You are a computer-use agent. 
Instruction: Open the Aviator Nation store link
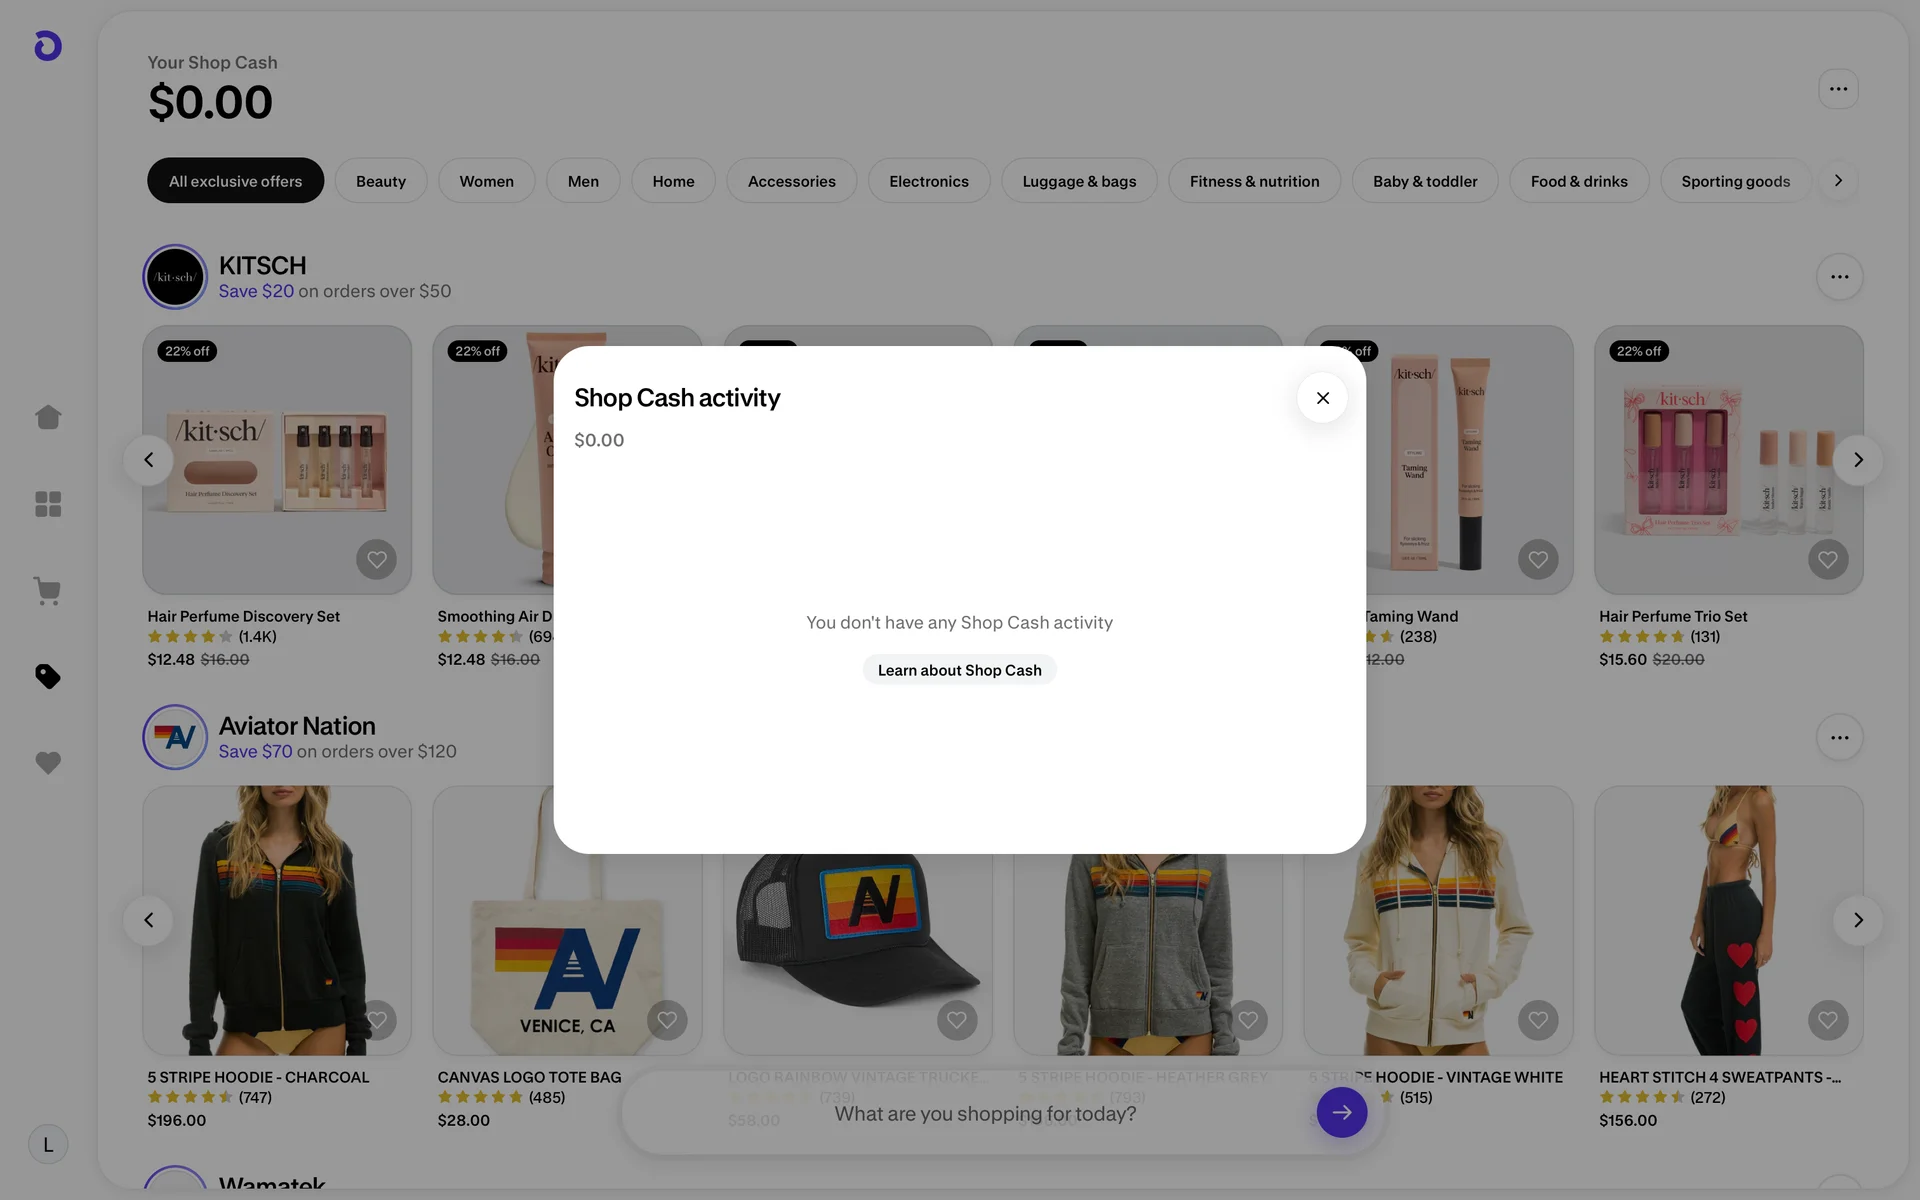[x=297, y=726]
